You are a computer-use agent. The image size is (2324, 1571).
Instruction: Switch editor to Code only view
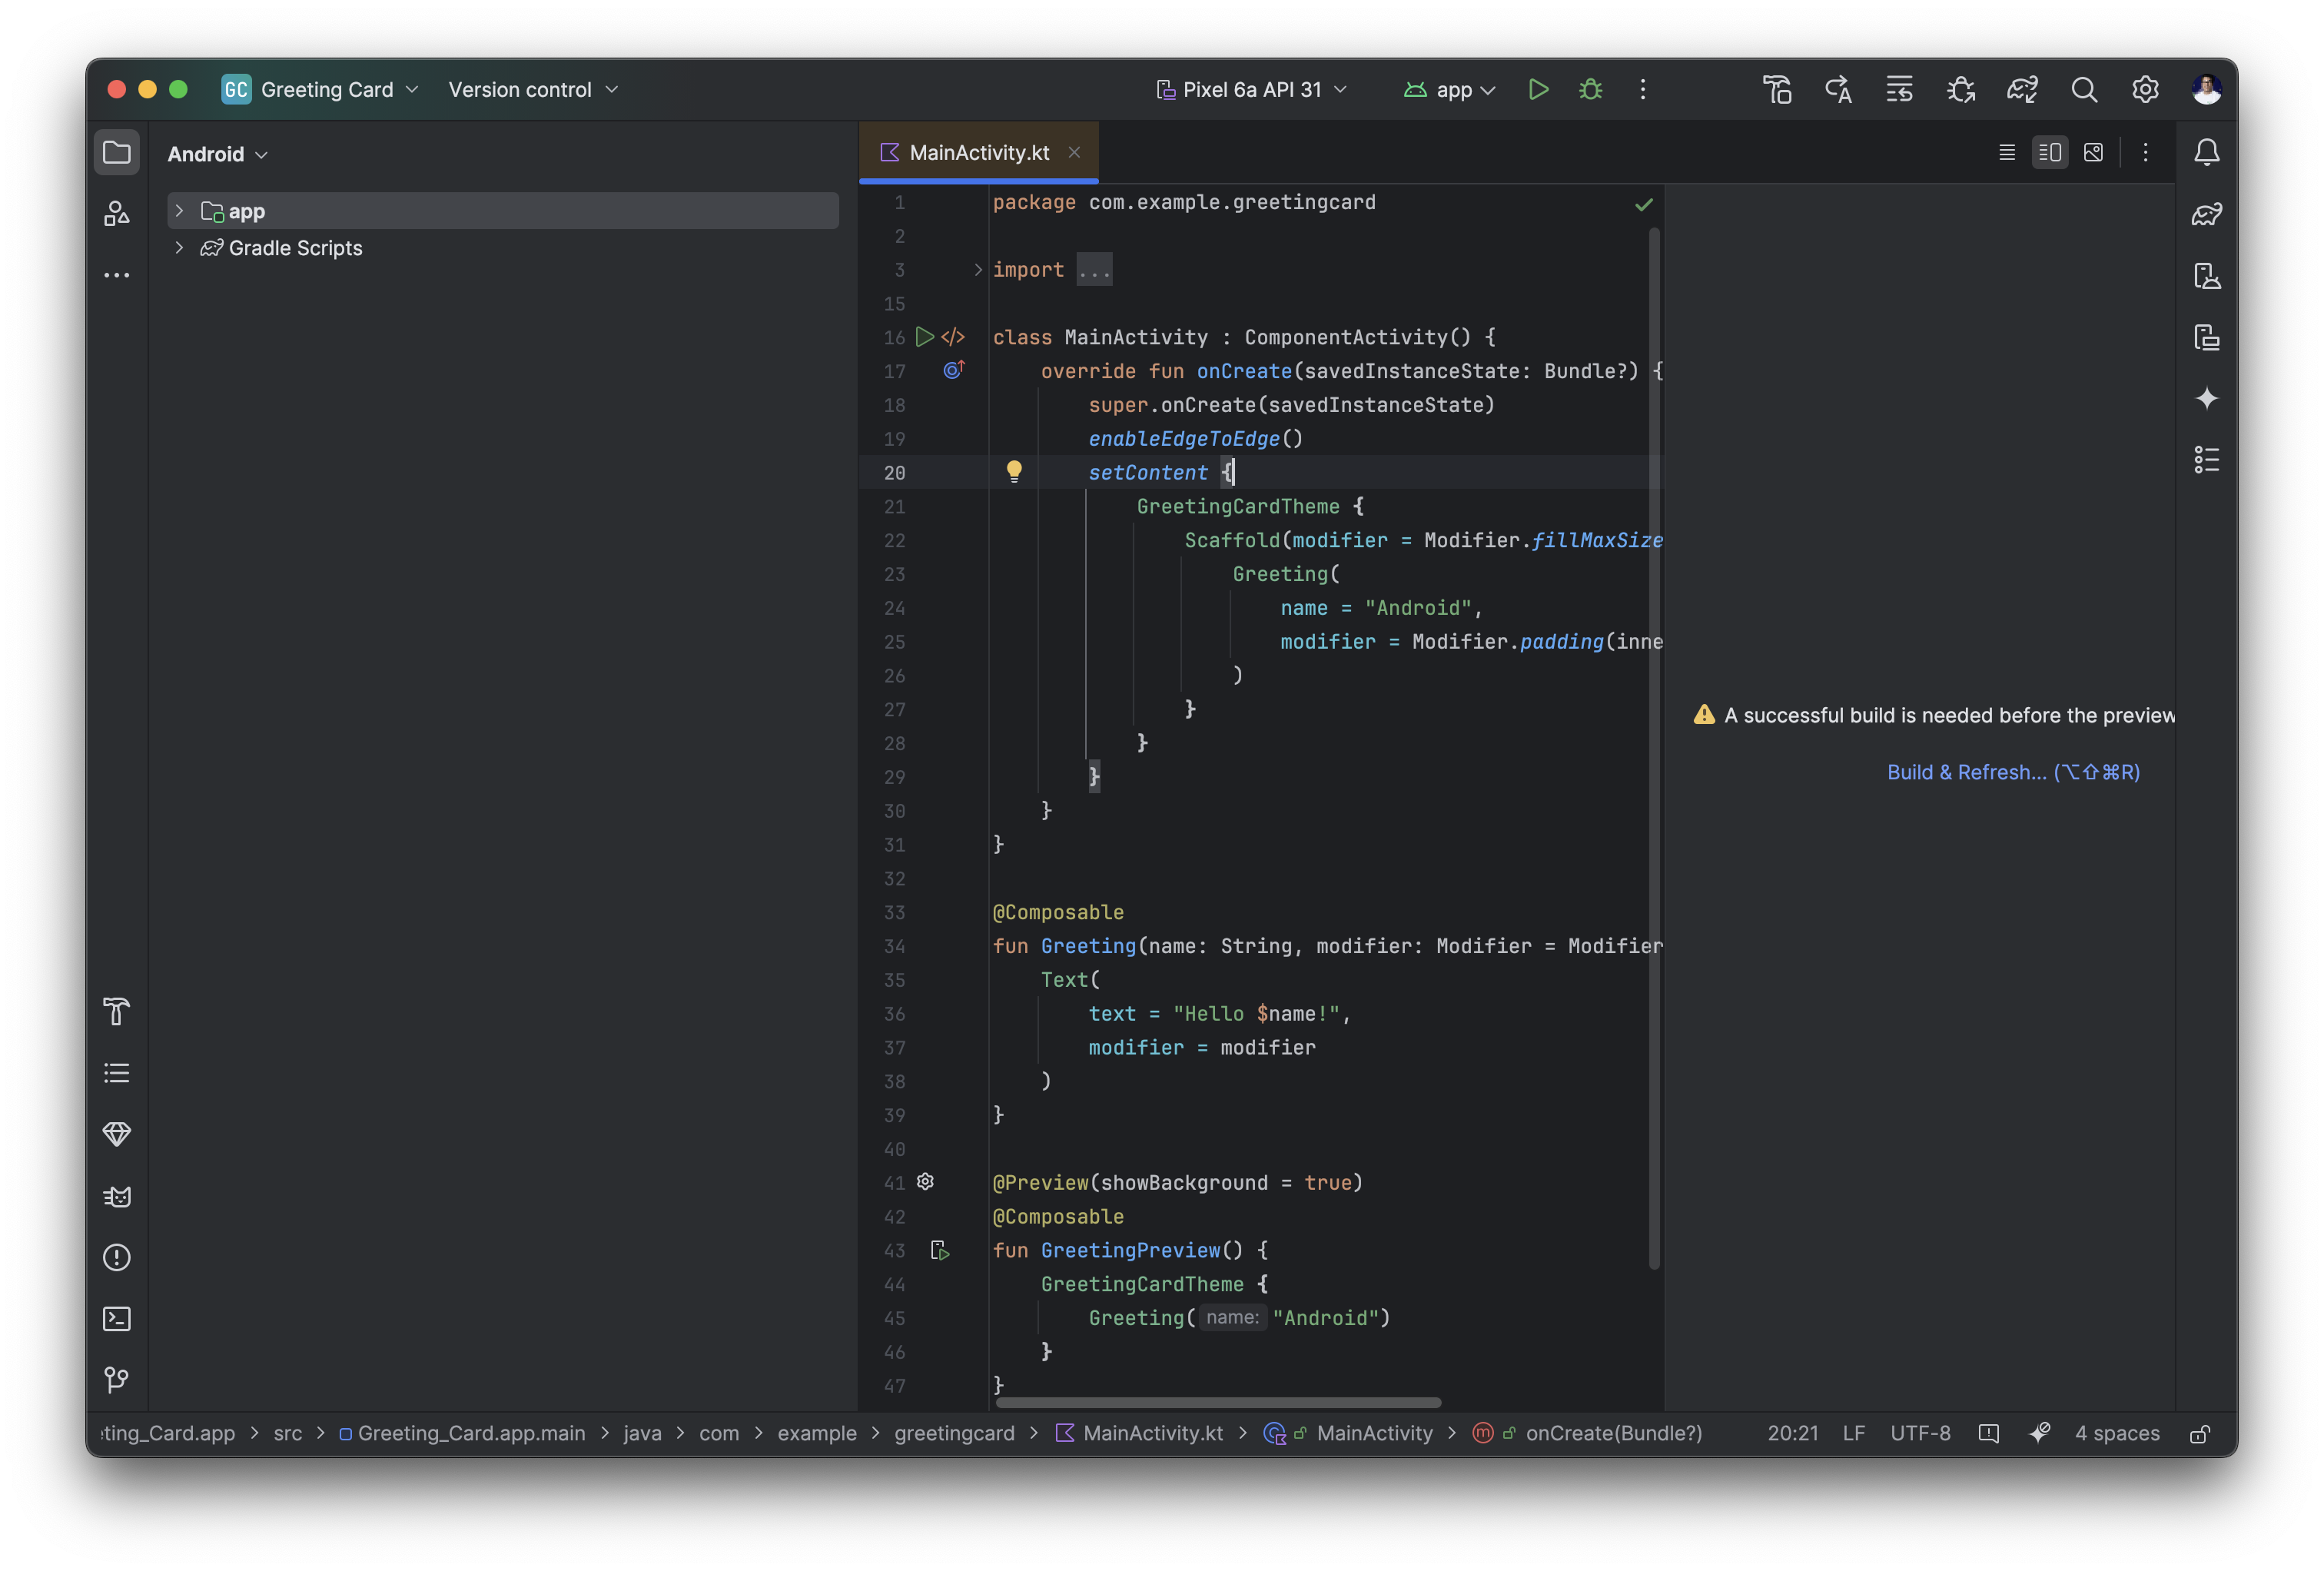(2006, 153)
